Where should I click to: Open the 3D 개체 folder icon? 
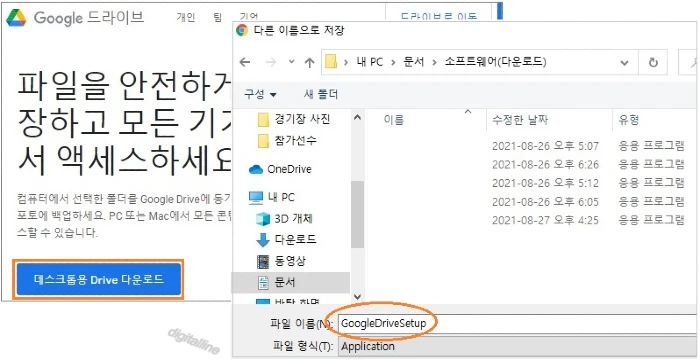(x=263, y=219)
